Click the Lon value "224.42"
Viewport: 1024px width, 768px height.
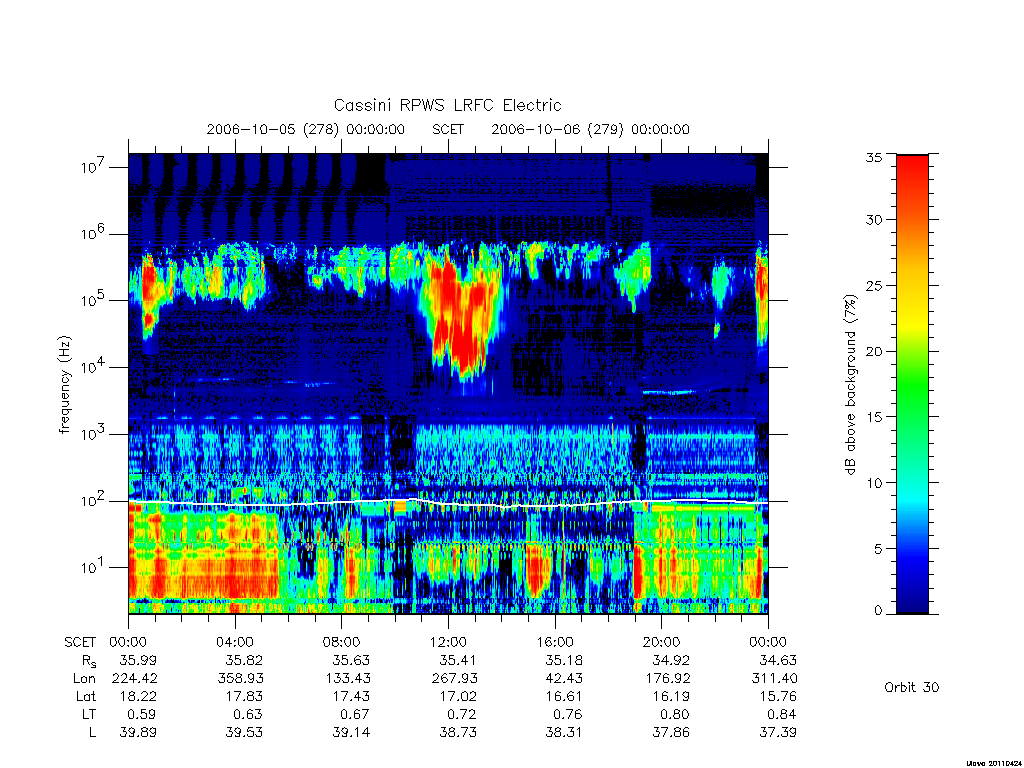[135, 679]
